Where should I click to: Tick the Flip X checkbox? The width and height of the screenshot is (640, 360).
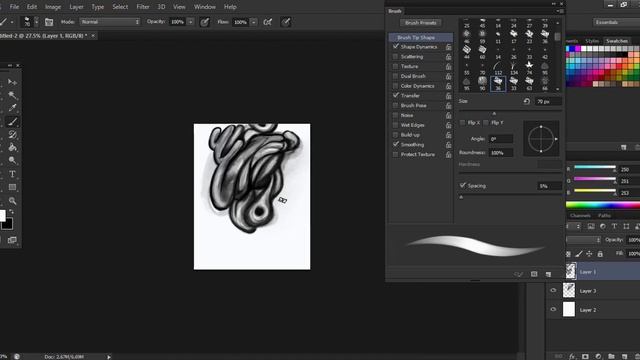click(x=462, y=123)
